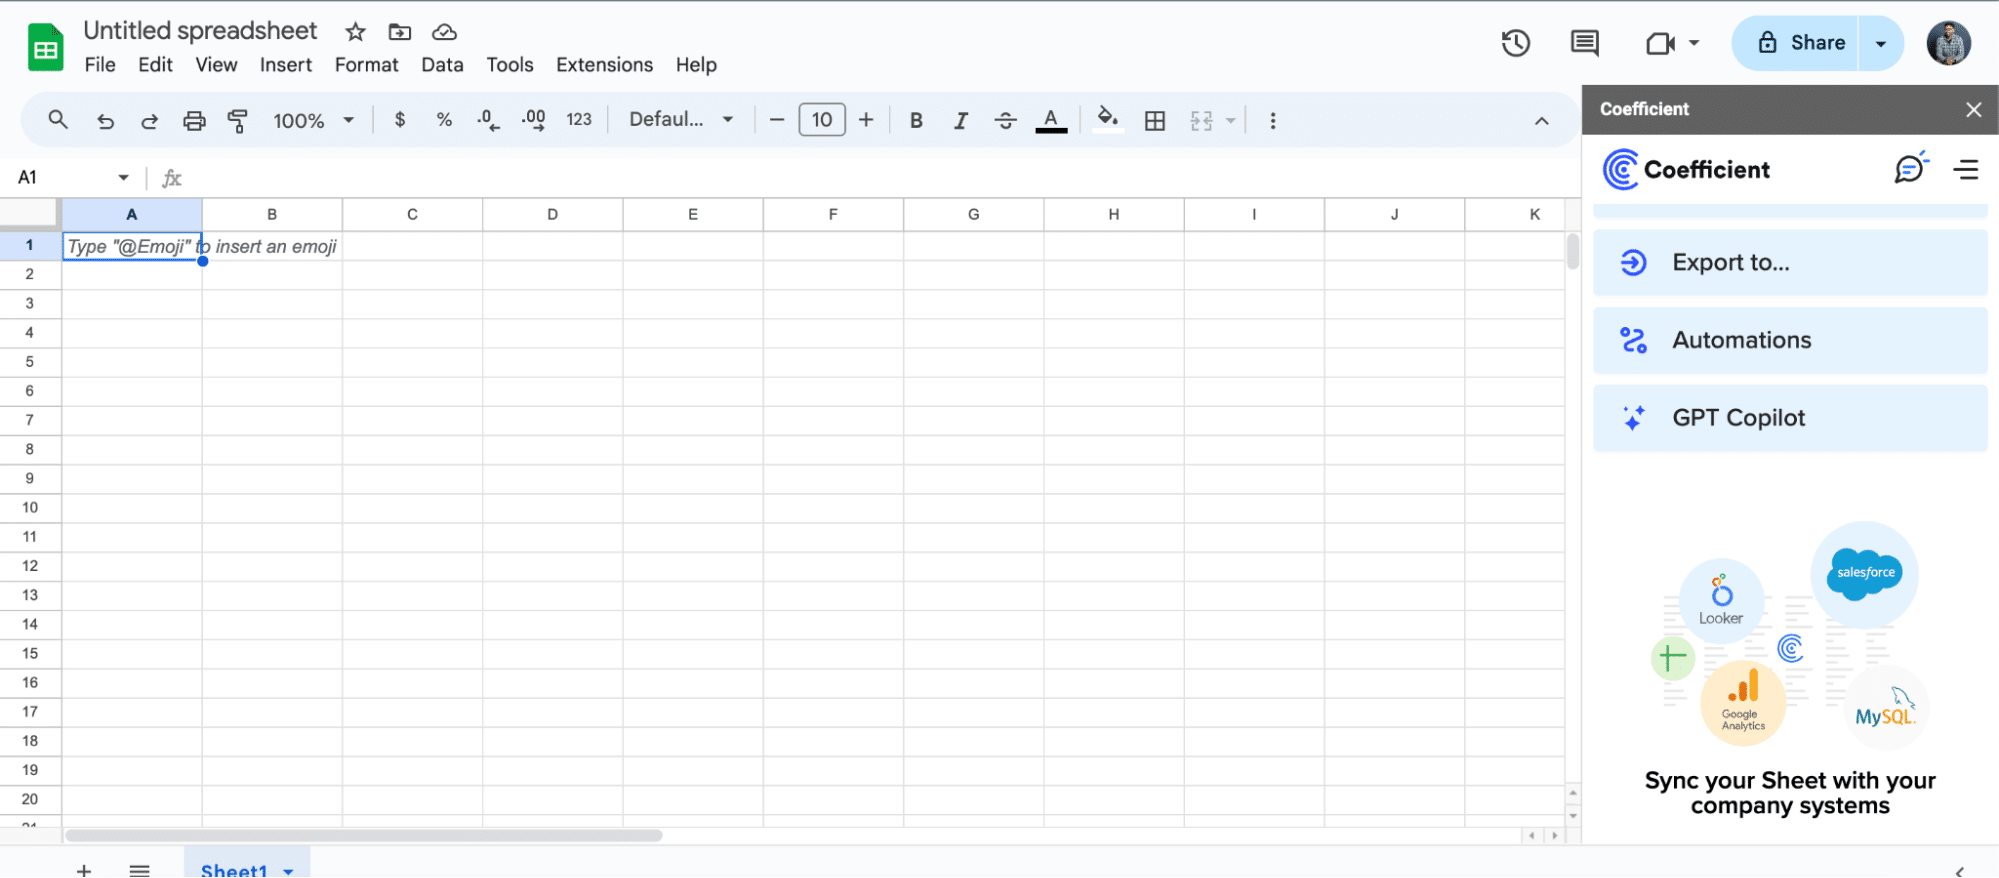Click the undo arrow in toolbar
The height and width of the screenshot is (878, 1999).
click(x=105, y=121)
